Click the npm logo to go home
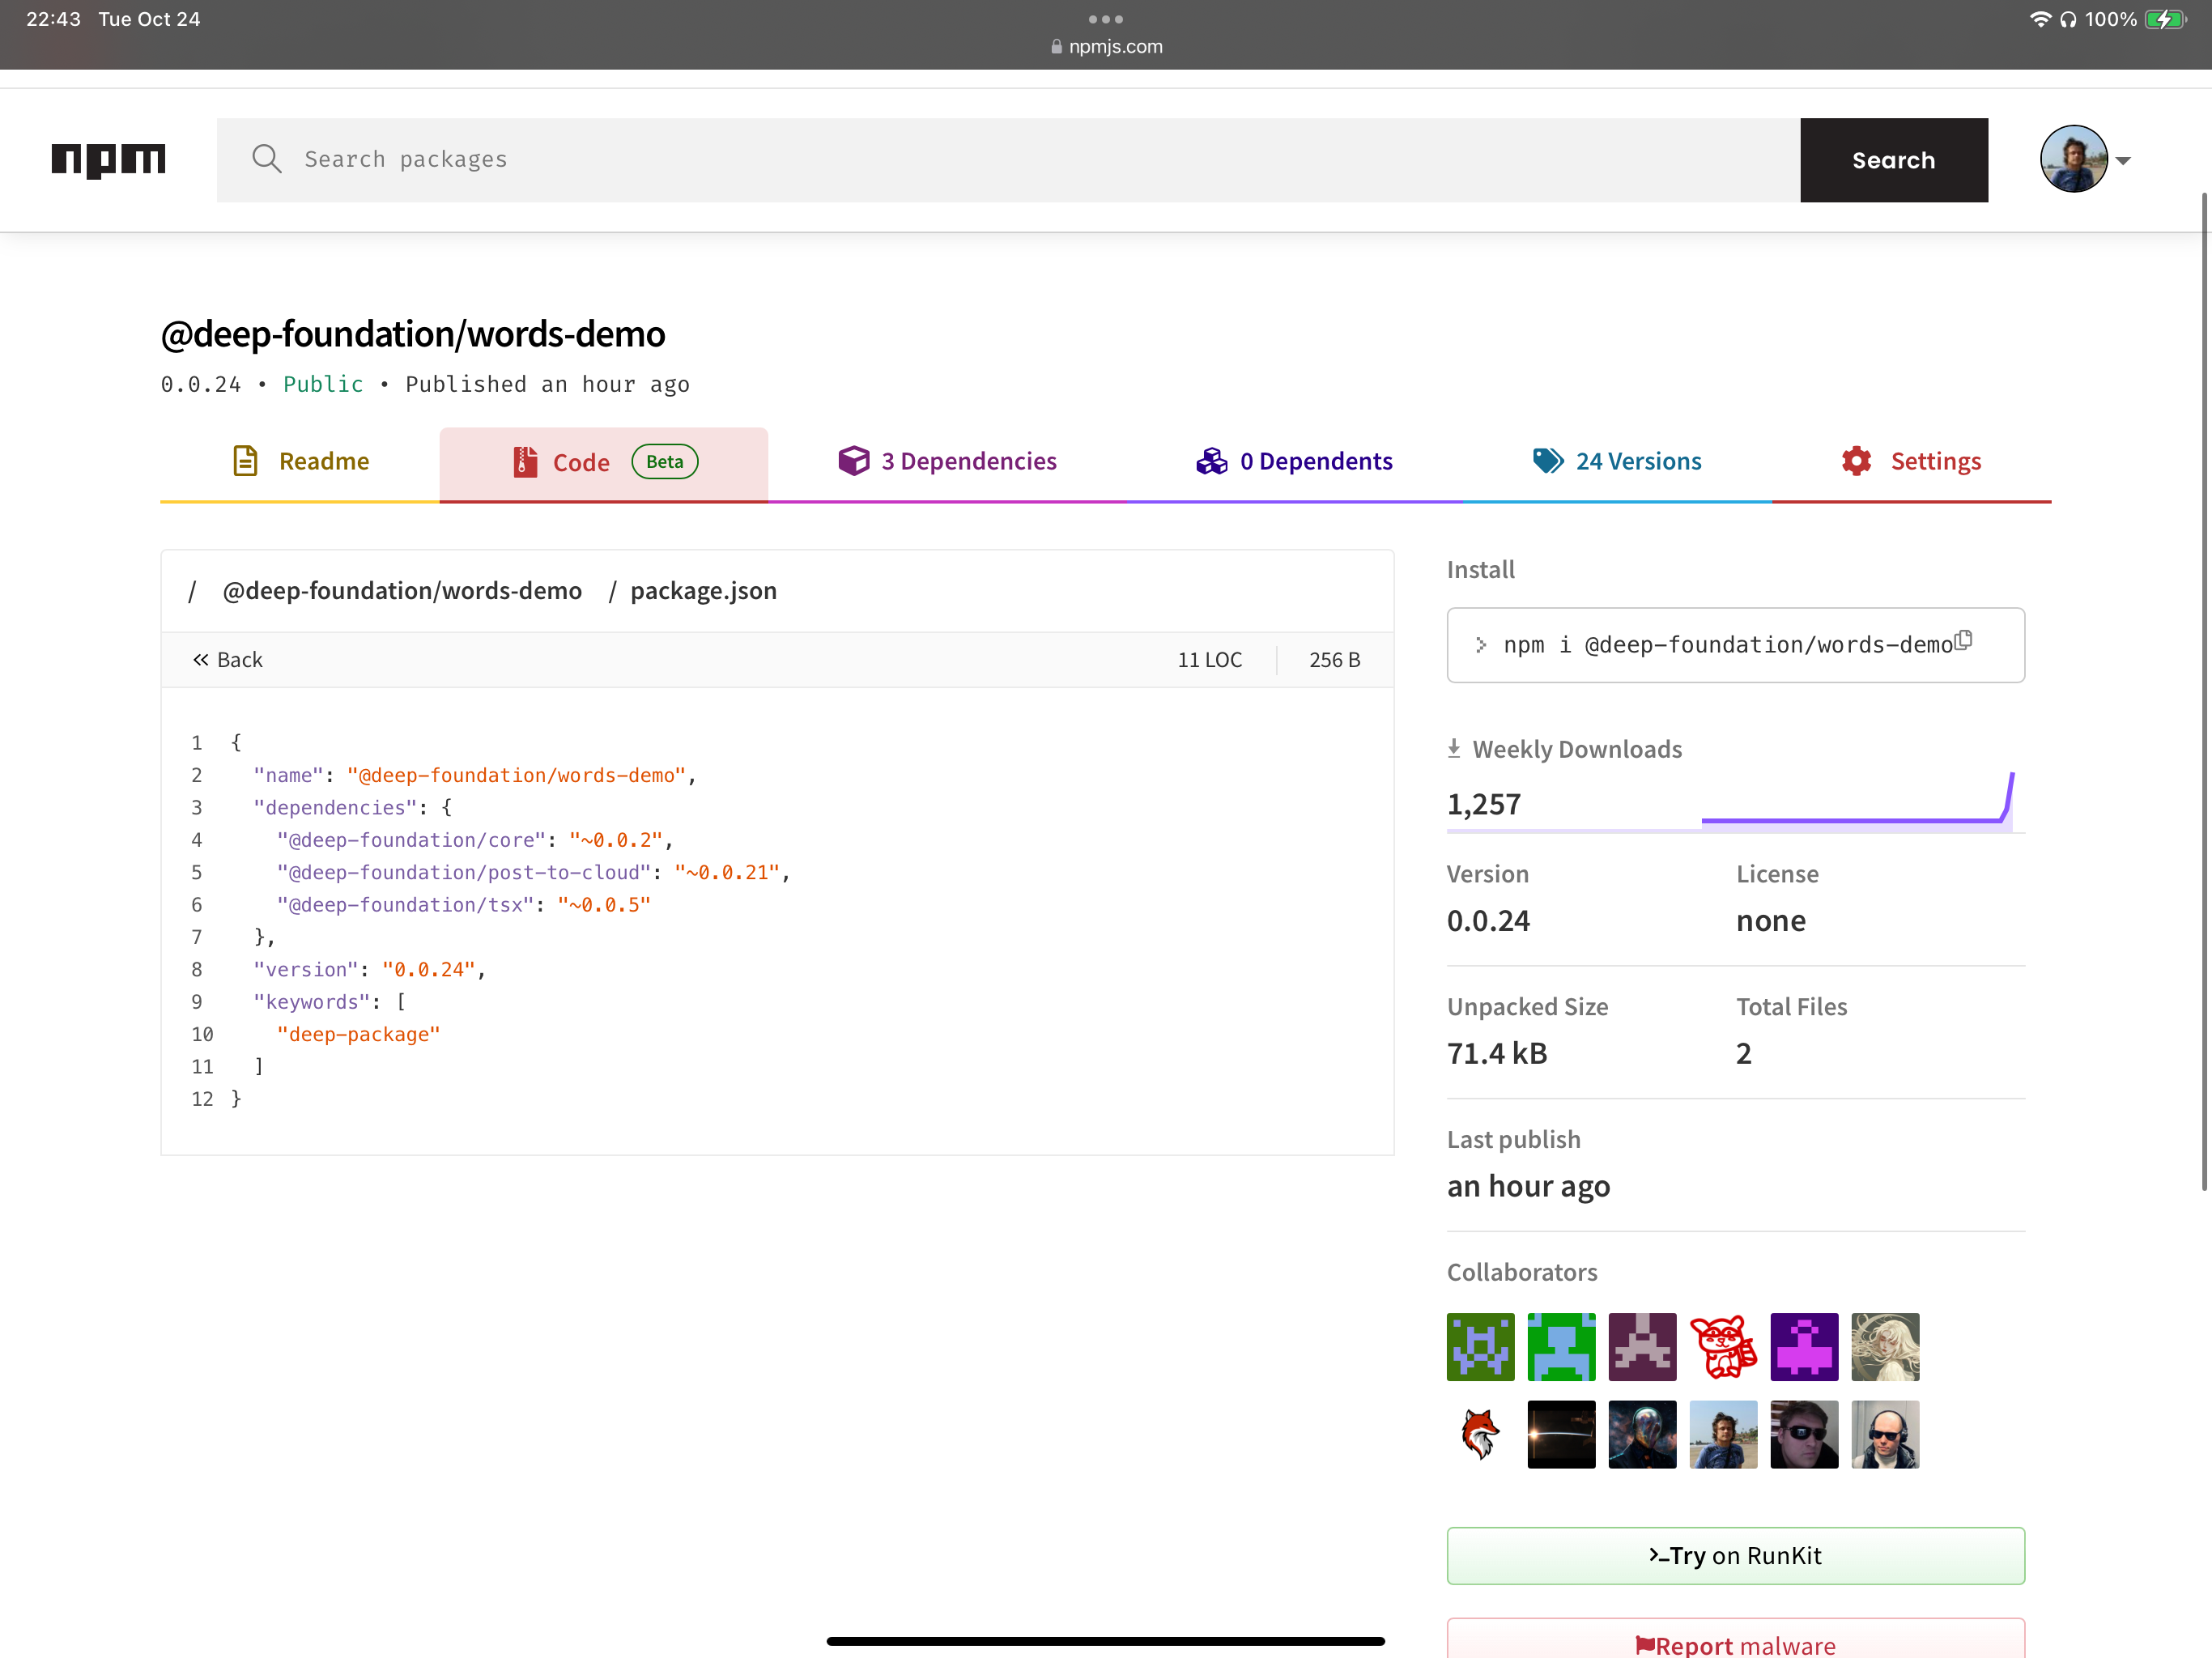Screen dimensions: 2212x1658 [x=108, y=160]
